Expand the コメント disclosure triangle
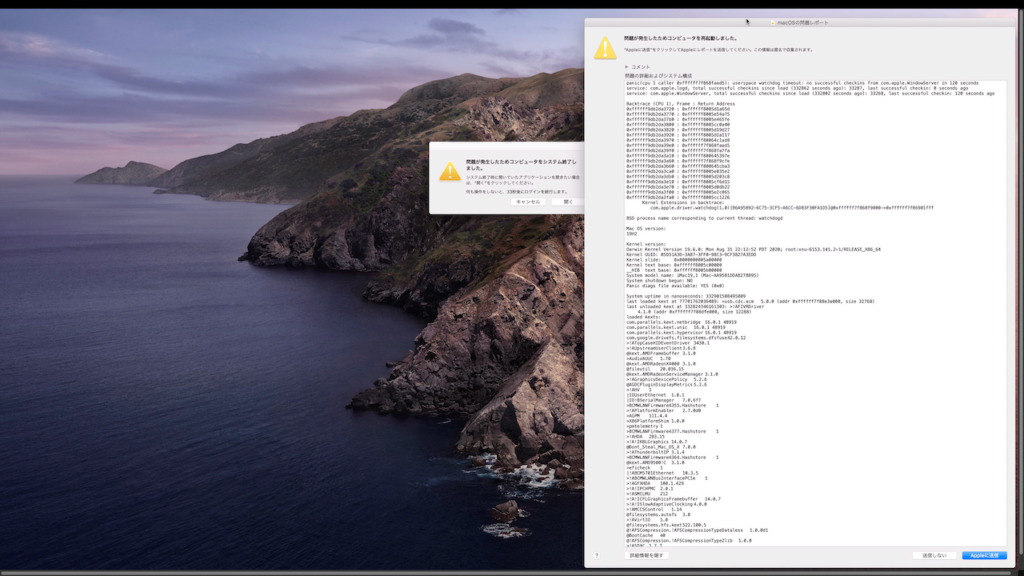The width and height of the screenshot is (1024, 576). pyautogui.click(x=627, y=67)
